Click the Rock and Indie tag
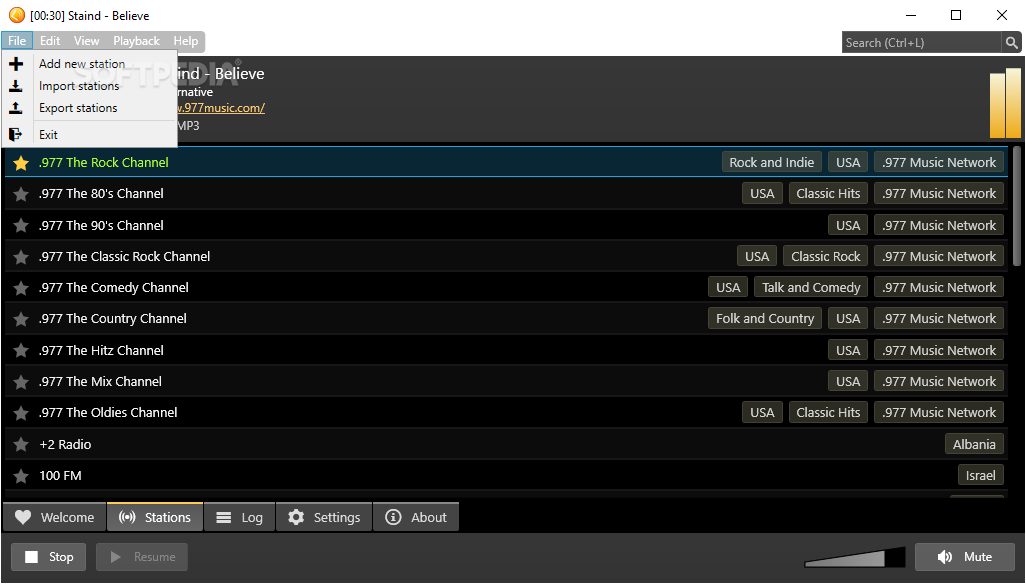 (771, 162)
